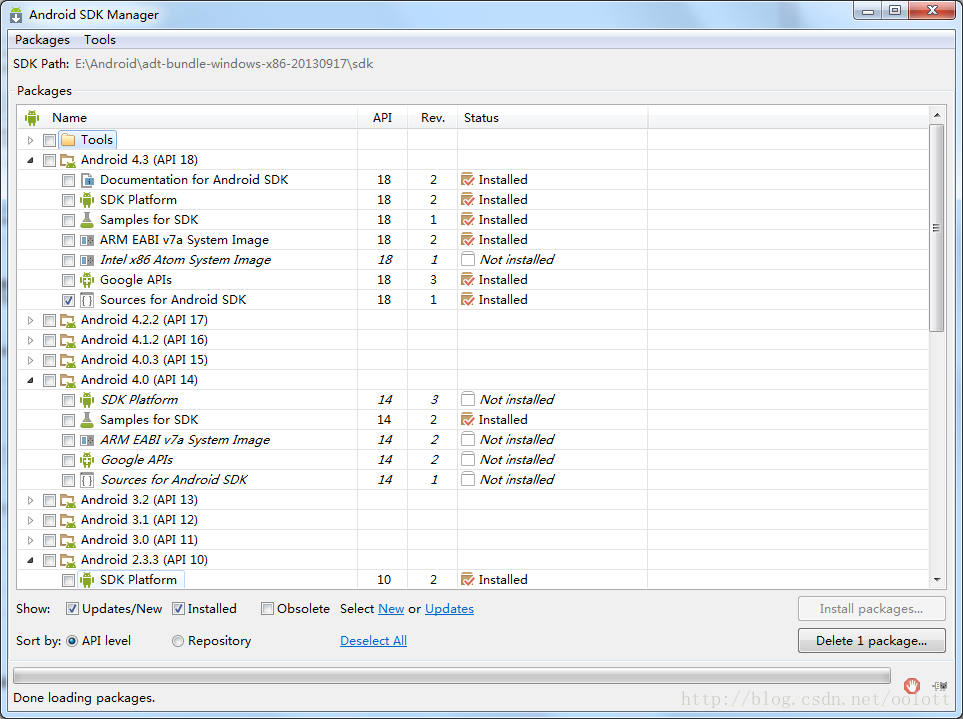Viewport: 963px width, 719px height.
Task: Tick the Tools folder checkbox
Action: [49, 140]
